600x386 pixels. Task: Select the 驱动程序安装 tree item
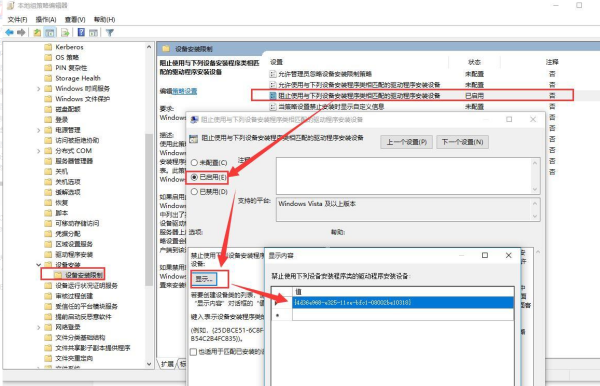[74, 254]
